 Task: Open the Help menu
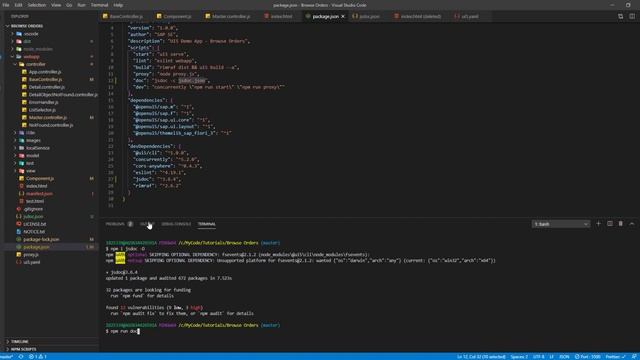(118, 5)
